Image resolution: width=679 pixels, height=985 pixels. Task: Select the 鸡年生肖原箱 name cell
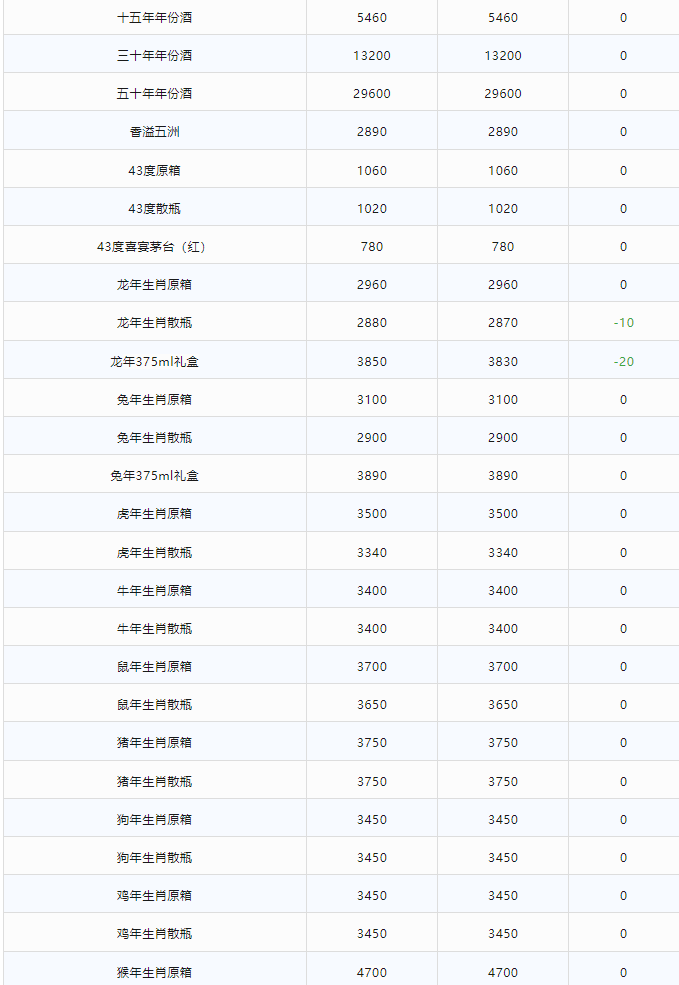155,896
